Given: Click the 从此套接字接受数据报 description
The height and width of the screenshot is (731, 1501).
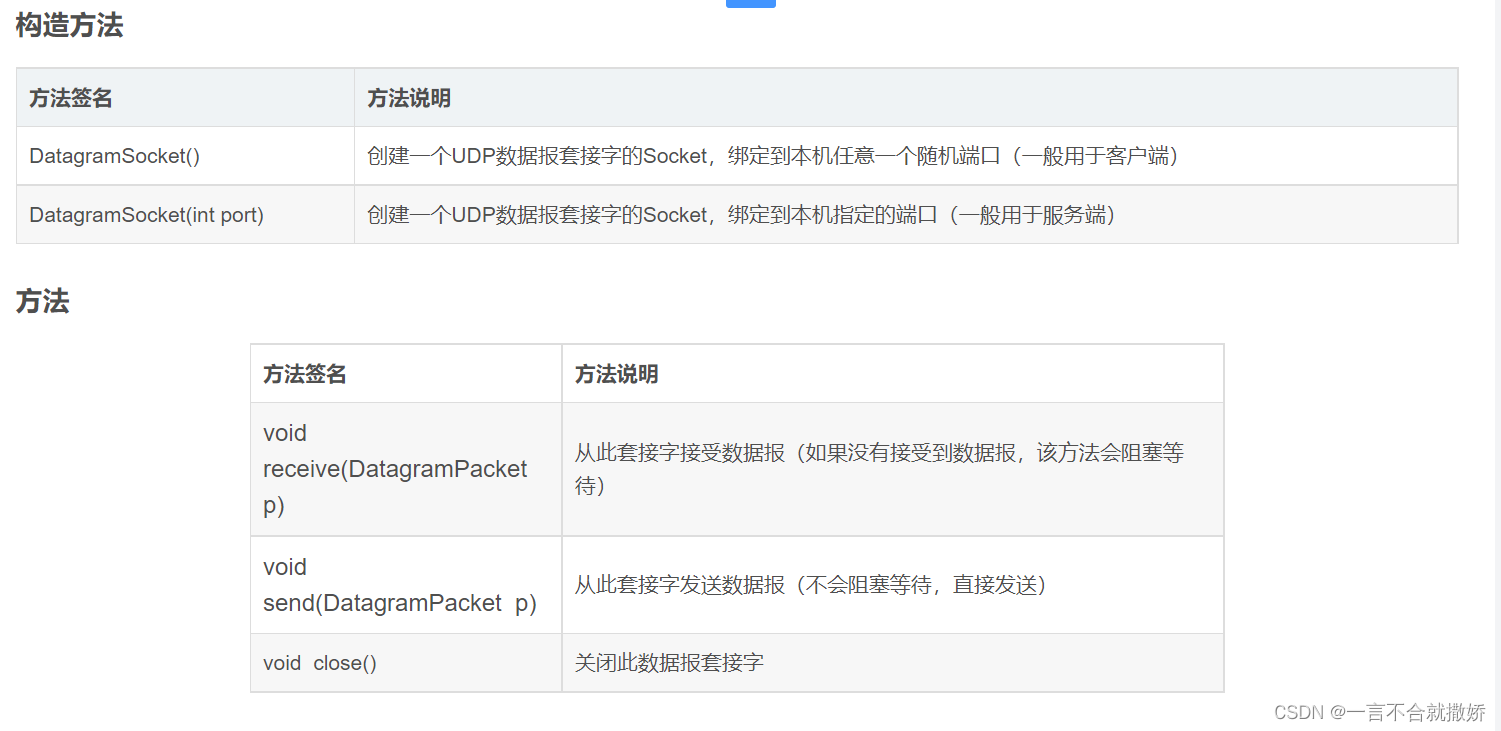Looking at the screenshot, I should [x=879, y=469].
